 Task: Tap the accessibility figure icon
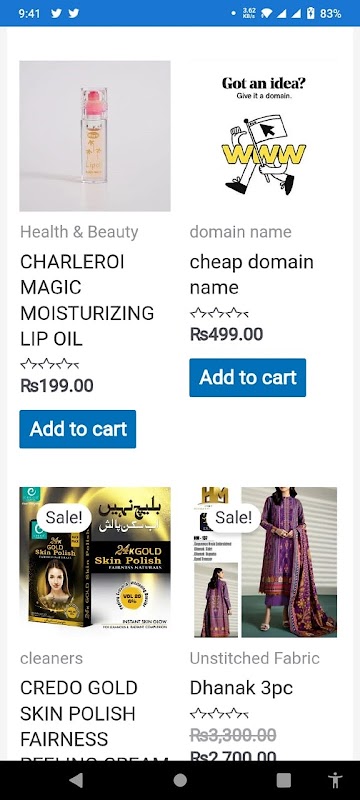click(x=335, y=780)
